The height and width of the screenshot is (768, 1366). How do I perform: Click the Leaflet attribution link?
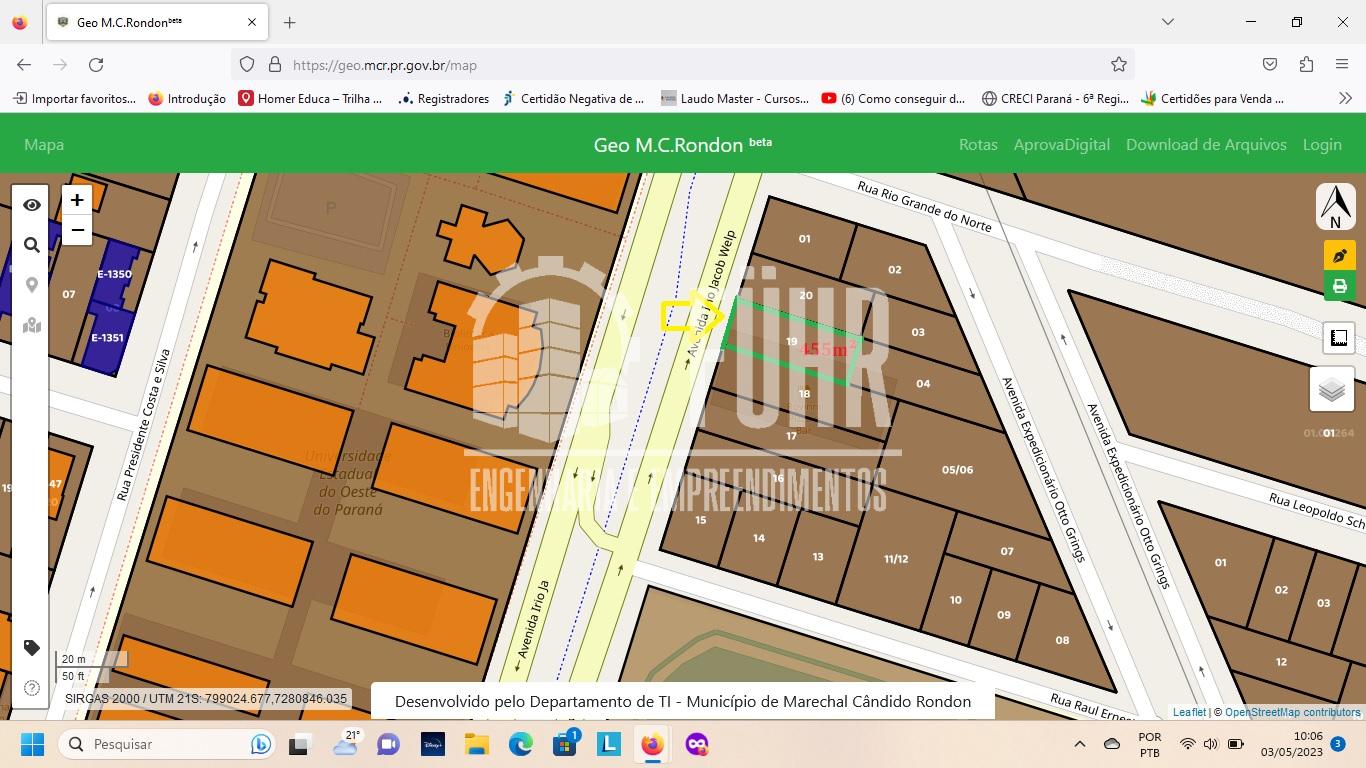pyautogui.click(x=1189, y=712)
